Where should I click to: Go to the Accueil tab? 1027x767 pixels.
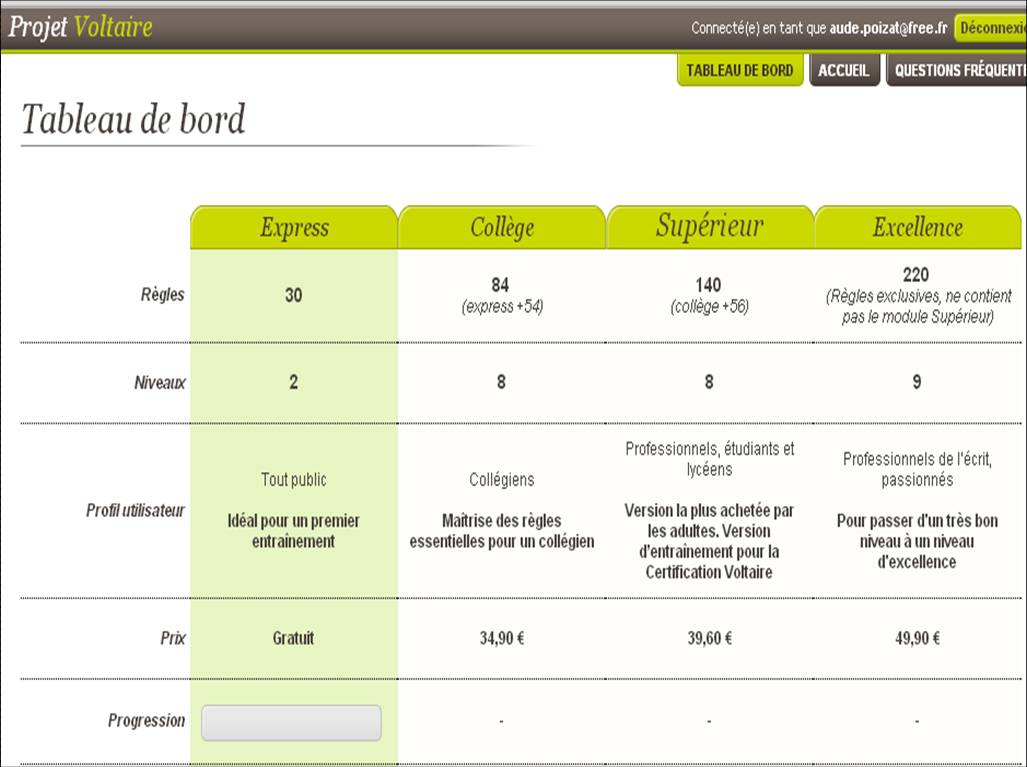(844, 70)
